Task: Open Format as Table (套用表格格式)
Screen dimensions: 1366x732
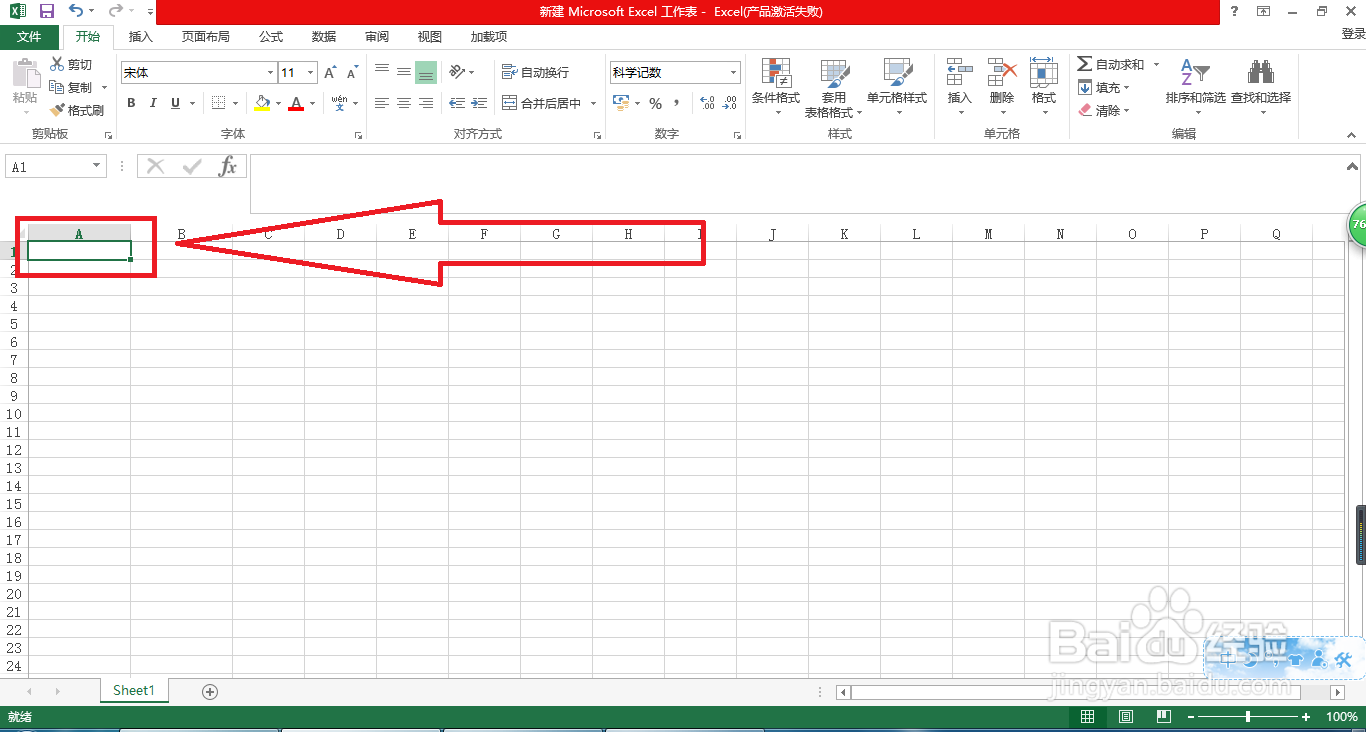Action: pos(834,88)
